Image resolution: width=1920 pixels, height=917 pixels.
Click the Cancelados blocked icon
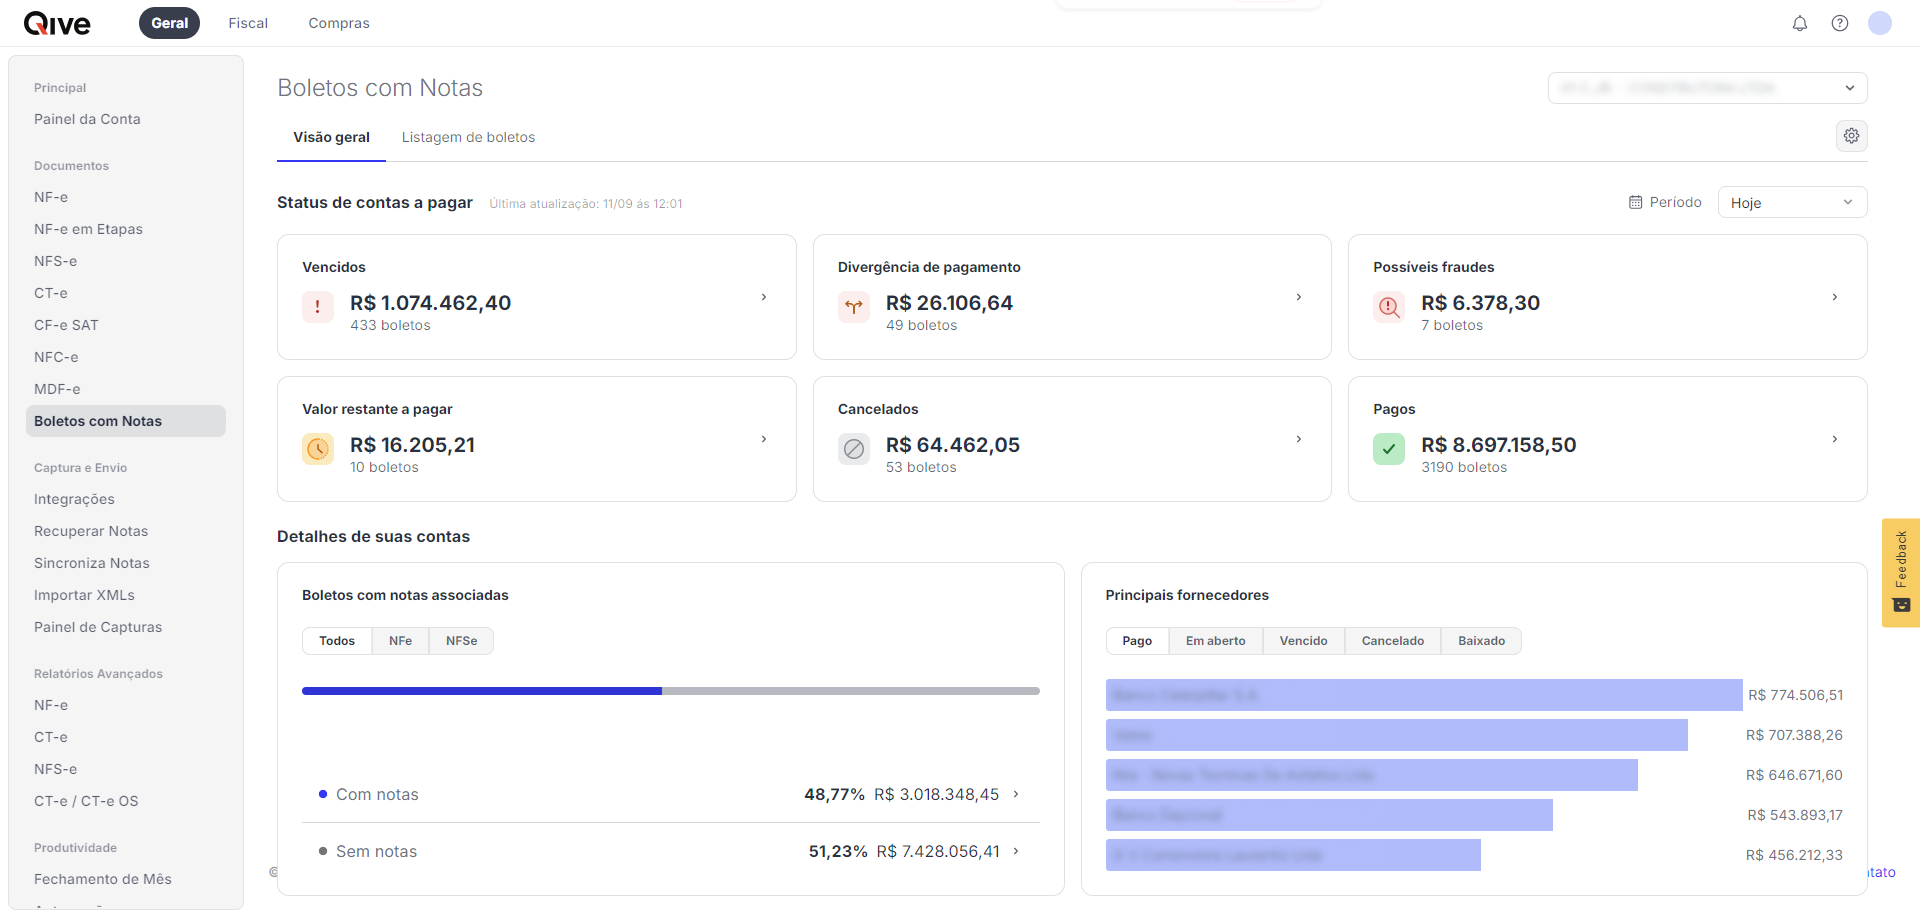(854, 449)
